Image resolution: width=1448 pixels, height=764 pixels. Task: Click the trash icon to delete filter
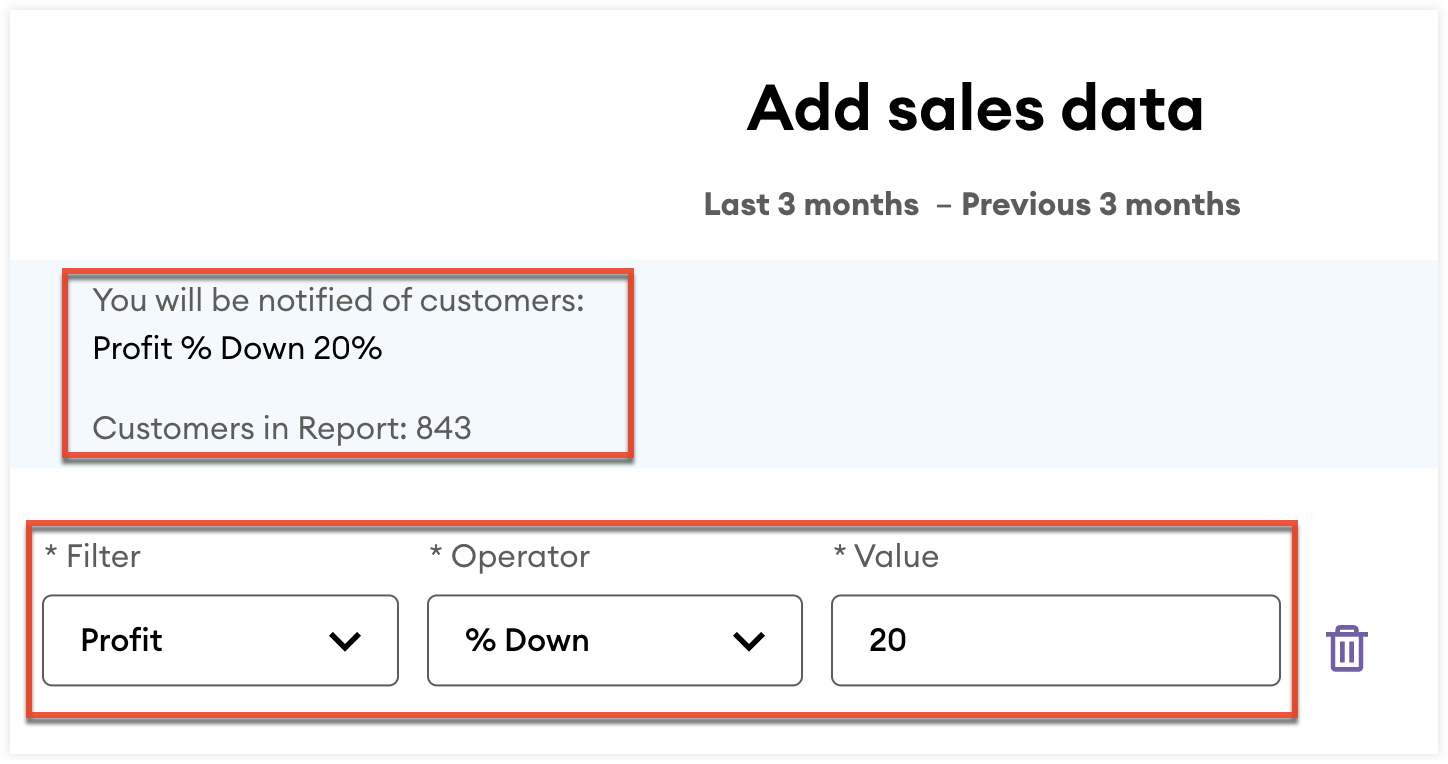click(x=1346, y=648)
